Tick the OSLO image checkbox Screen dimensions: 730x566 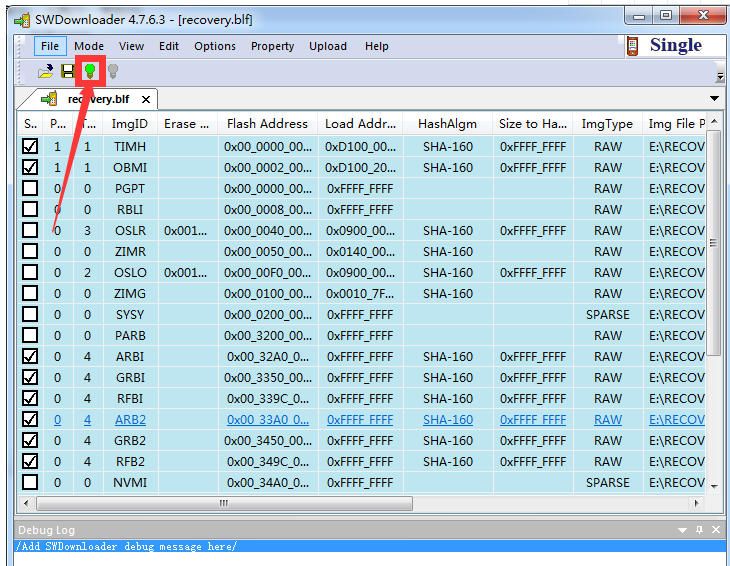point(30,272)
